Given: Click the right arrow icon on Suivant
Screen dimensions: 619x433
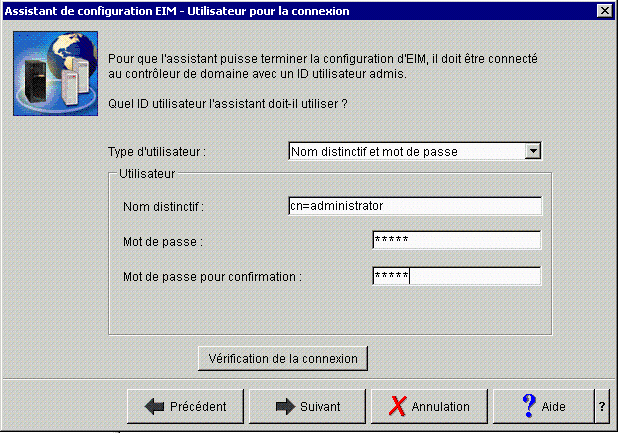Looking at the screenshot, I should point(285,406).
